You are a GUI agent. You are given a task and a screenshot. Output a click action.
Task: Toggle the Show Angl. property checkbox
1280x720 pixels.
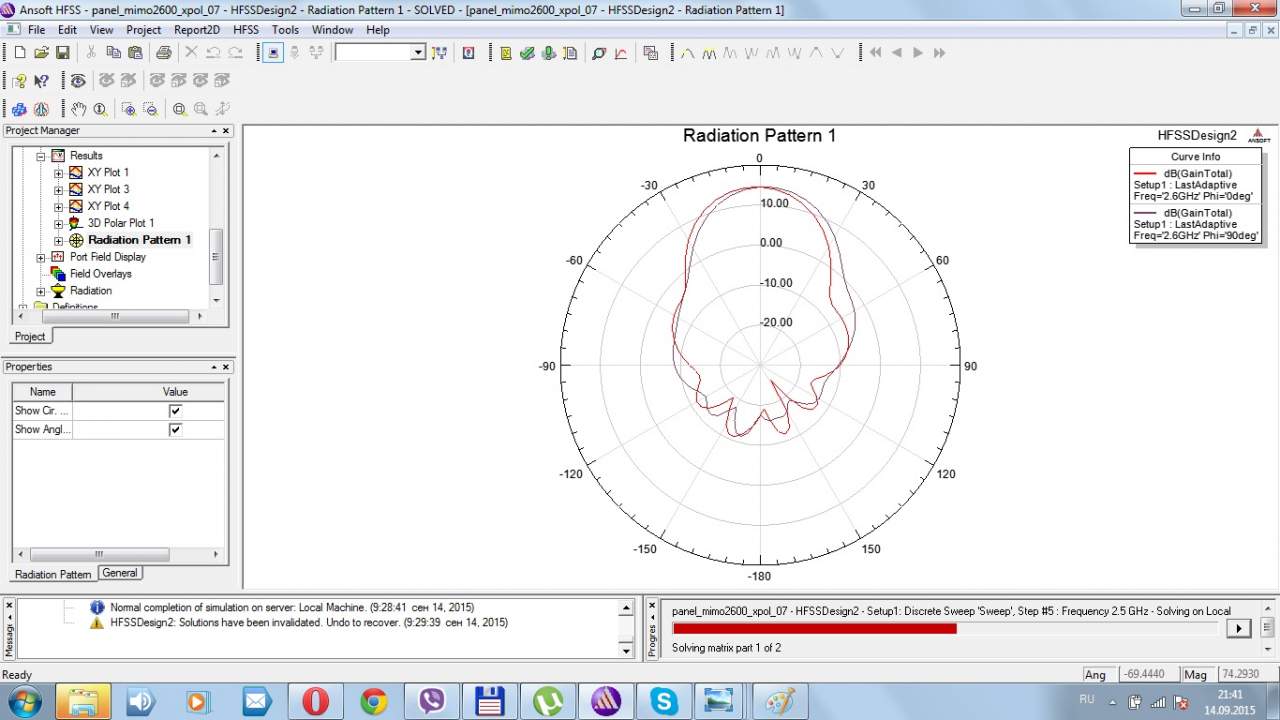175,430
